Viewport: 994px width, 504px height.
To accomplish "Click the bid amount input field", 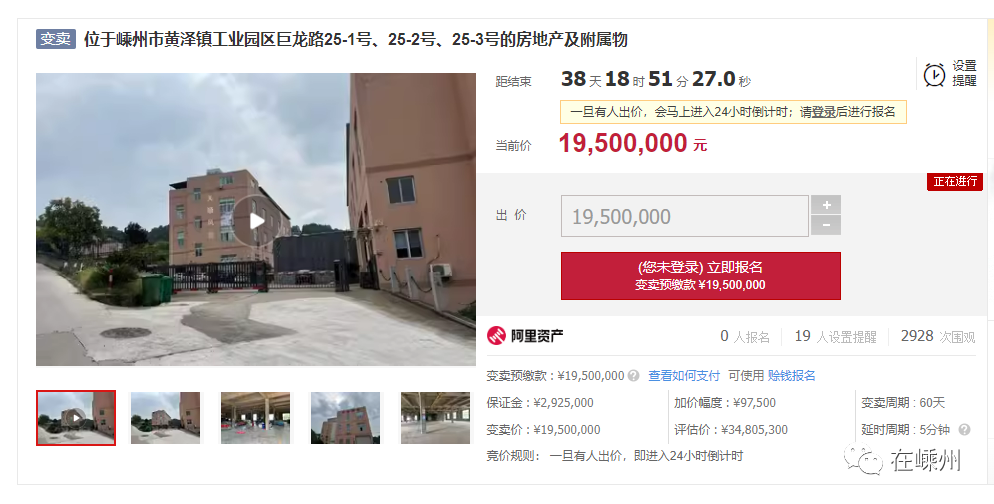I will (685, 216).
